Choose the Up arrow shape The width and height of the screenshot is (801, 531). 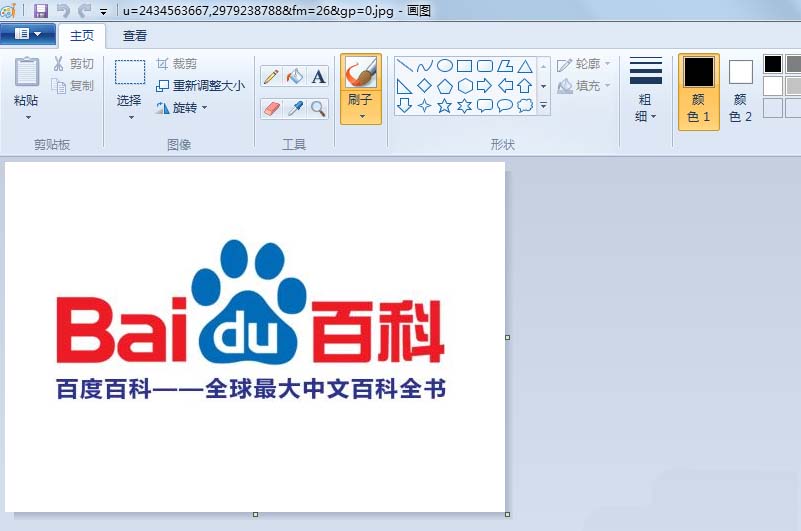pyautogui.click(x=525, y=86)
